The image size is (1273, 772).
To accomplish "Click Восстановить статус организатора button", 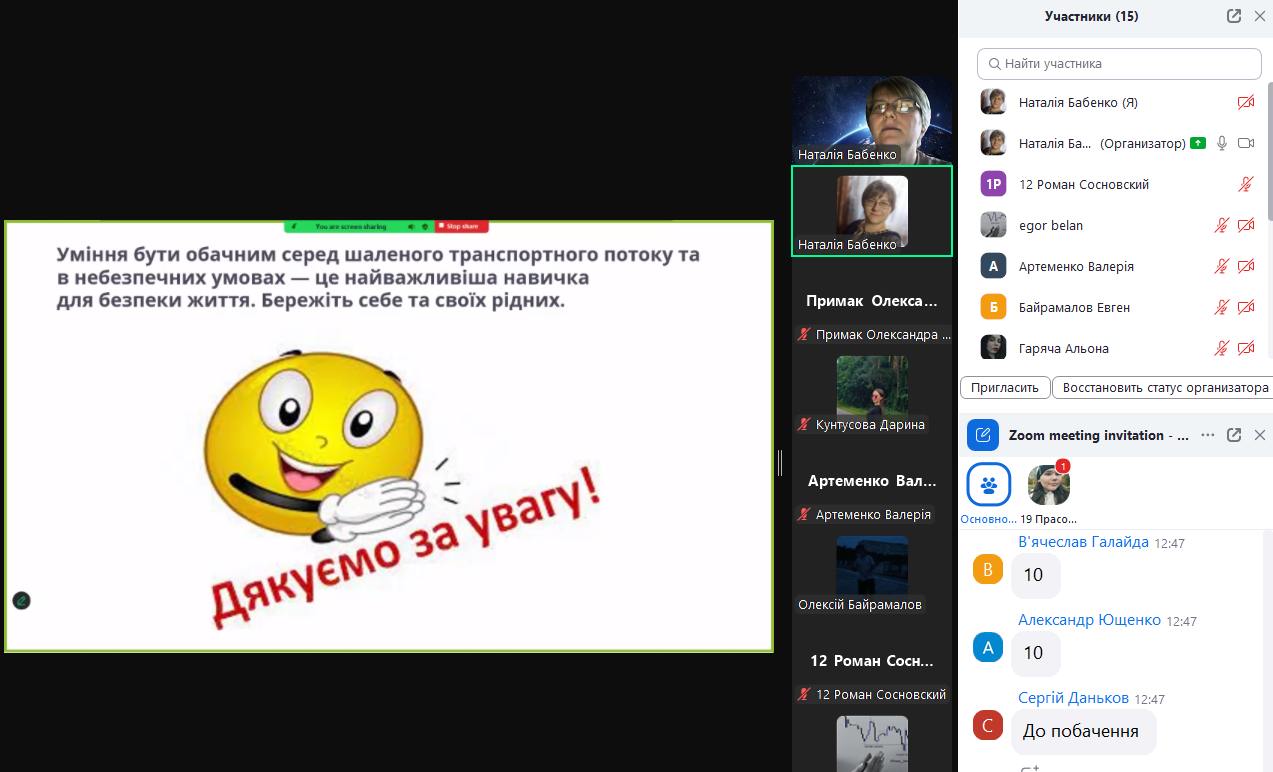I will point(1165,387).
